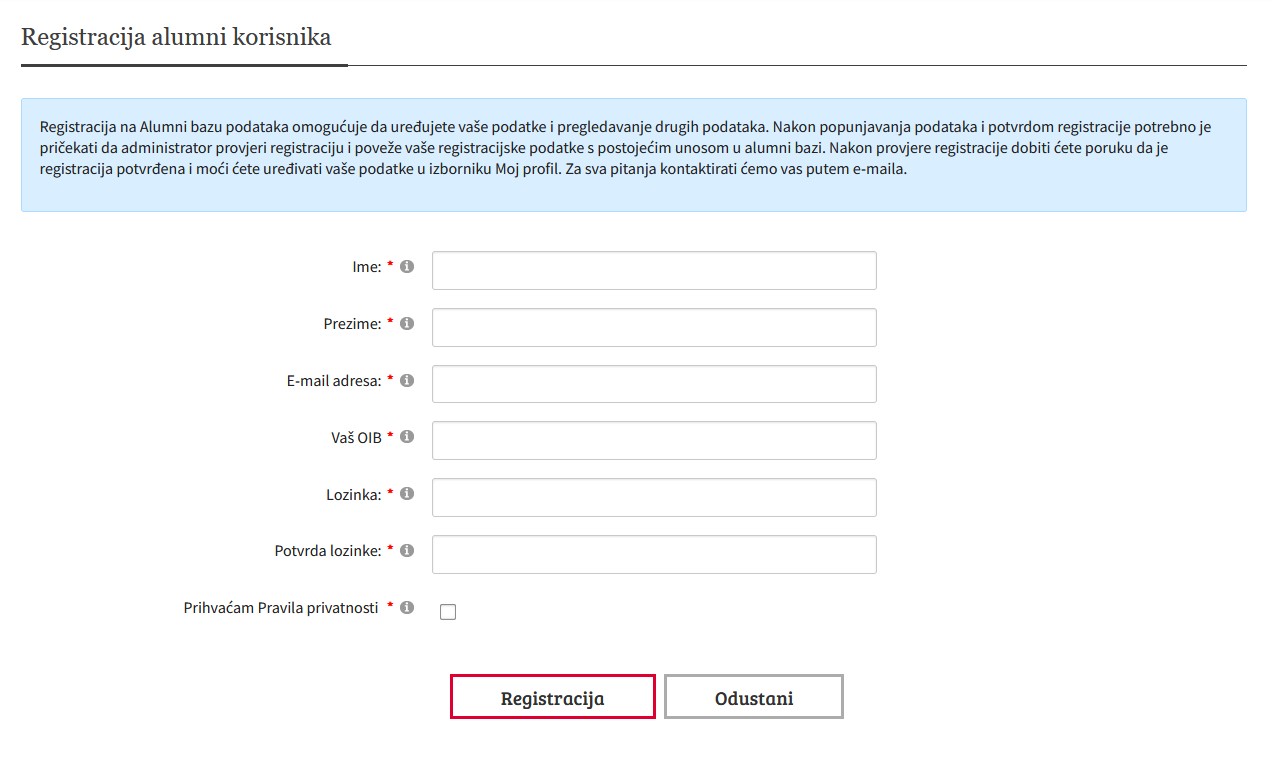Click the E-mail adresa field label
The width and height of the screenshot is (1273, 761).
coord(334,381)
